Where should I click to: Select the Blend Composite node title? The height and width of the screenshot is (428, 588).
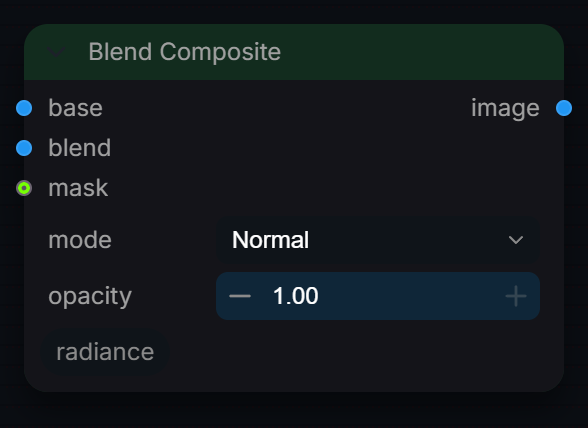(184, 51)
